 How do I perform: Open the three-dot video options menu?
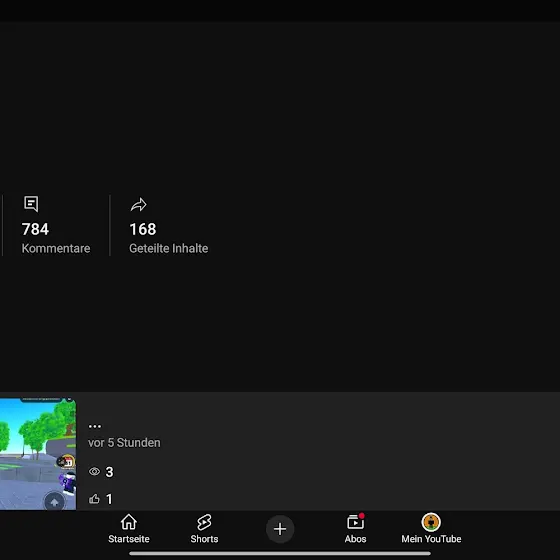(95, 426)
